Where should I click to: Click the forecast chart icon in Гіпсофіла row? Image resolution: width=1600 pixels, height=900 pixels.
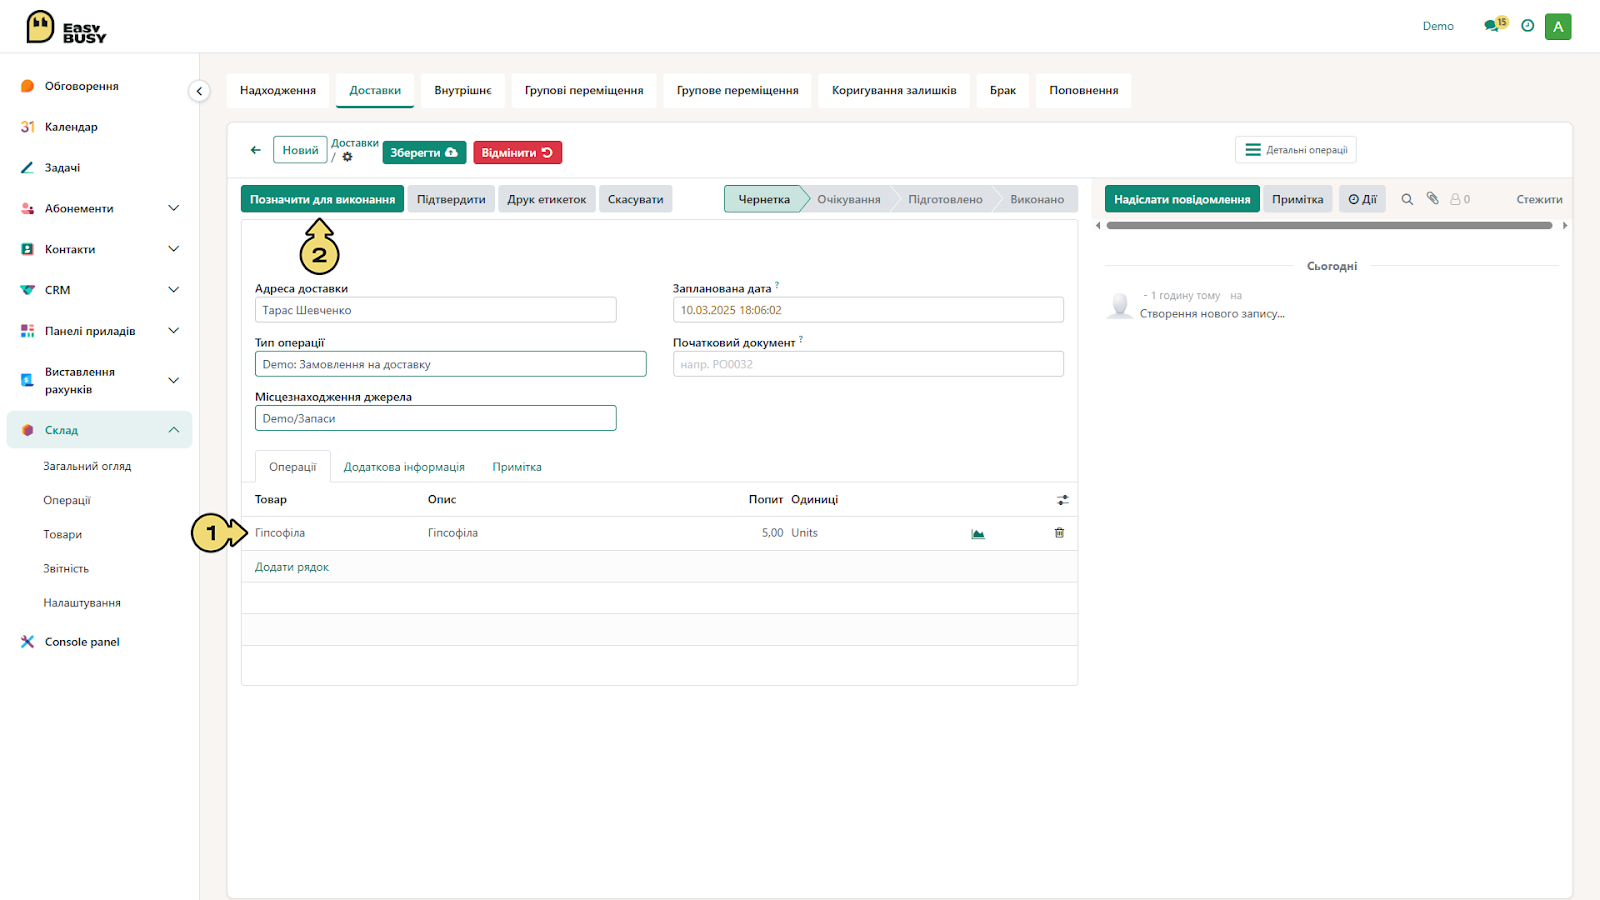pos(978,534)
